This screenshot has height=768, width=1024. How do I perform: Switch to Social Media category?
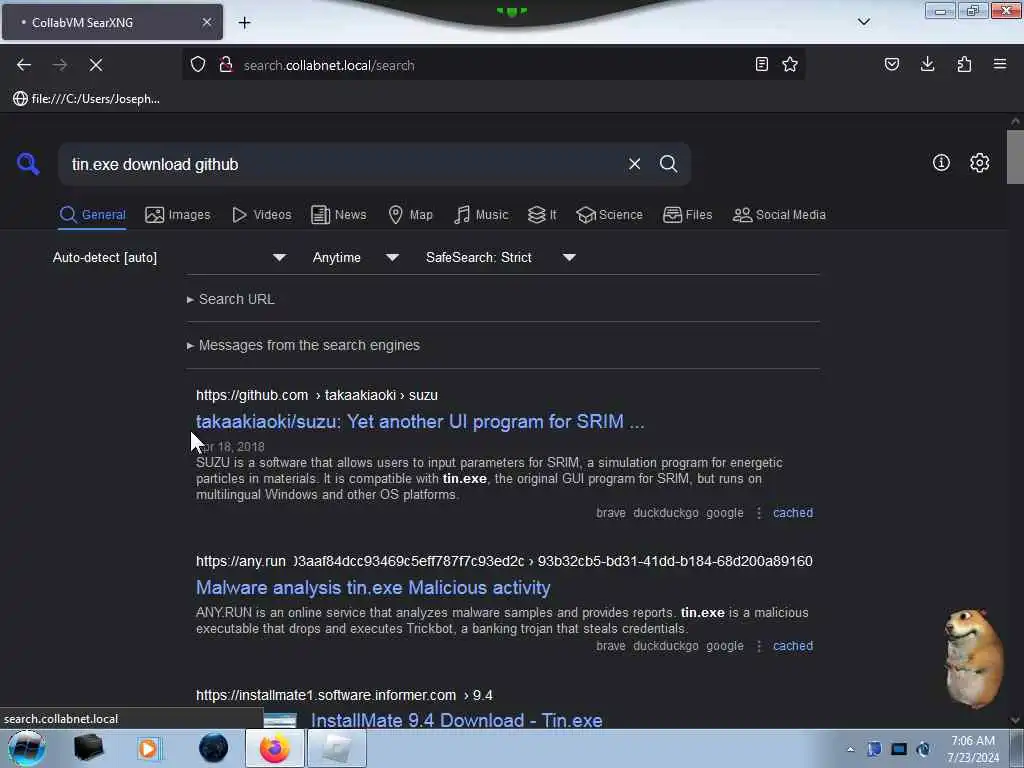coord(779,215)
